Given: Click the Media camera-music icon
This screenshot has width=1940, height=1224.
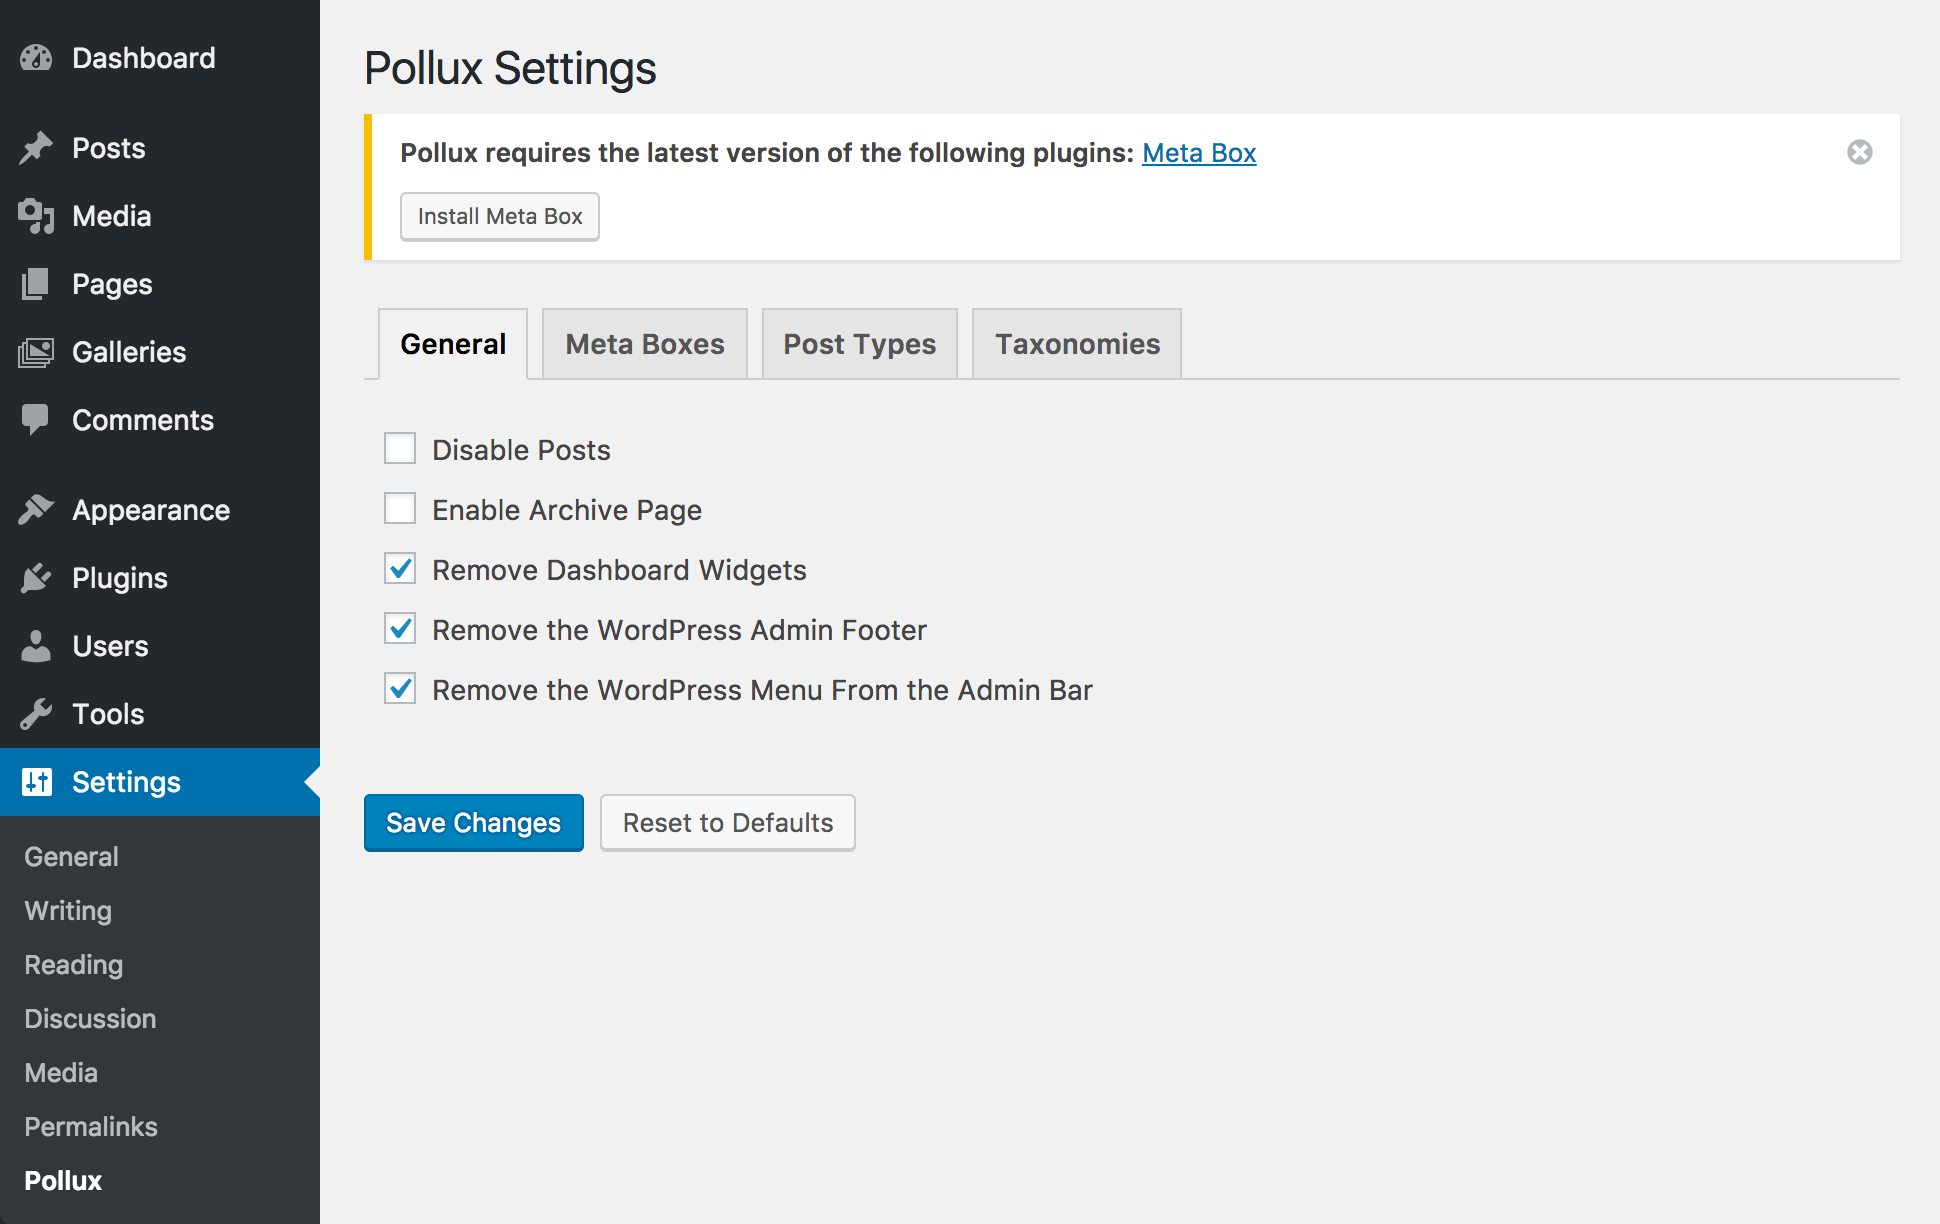Looking at the screenshot, I should click(x=36, y=216).
